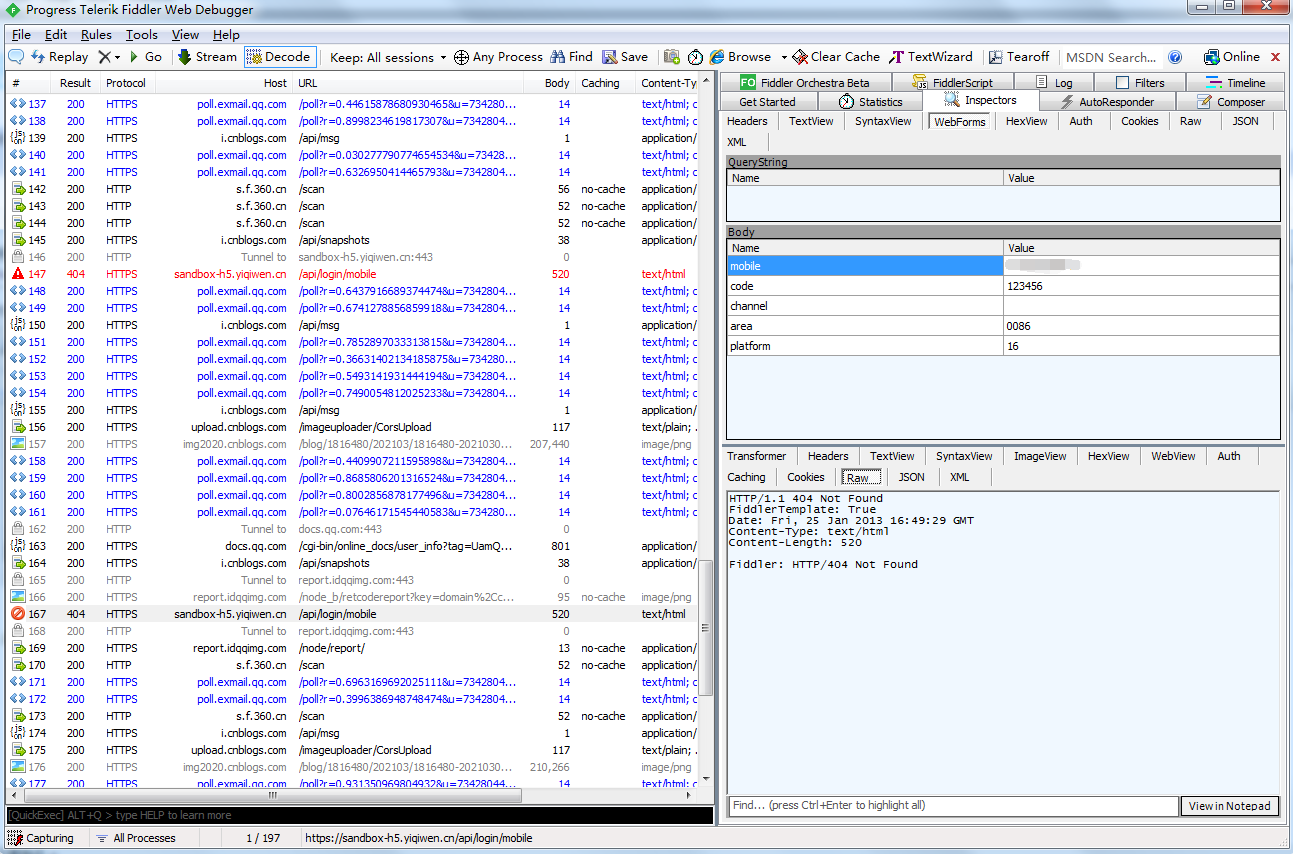Screen dimensions: 1293x854
Task: Open the TextWizard tool
Action: tap(931, 57)
